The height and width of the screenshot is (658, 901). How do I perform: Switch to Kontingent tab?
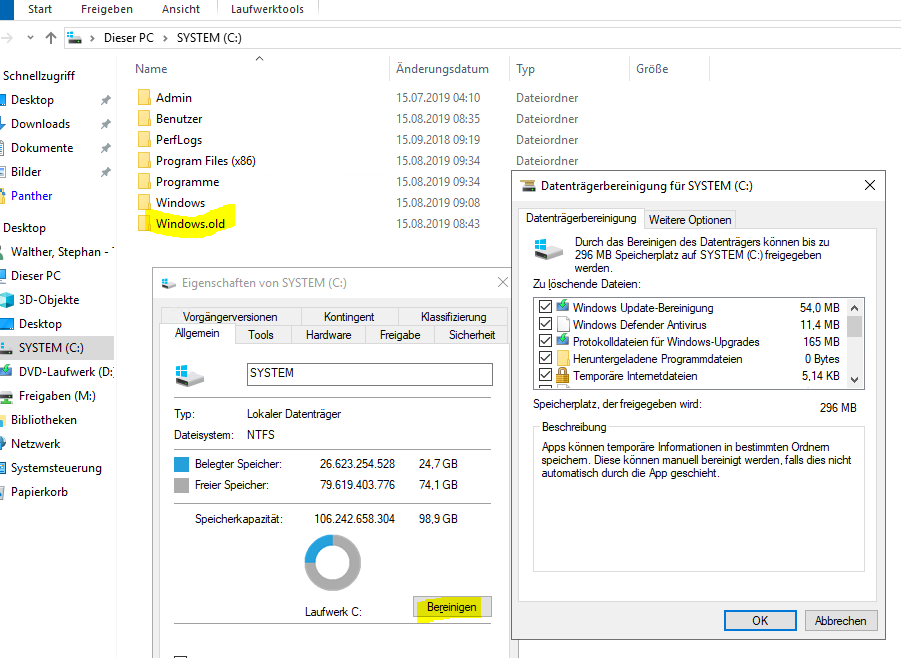tap(349, 317)
